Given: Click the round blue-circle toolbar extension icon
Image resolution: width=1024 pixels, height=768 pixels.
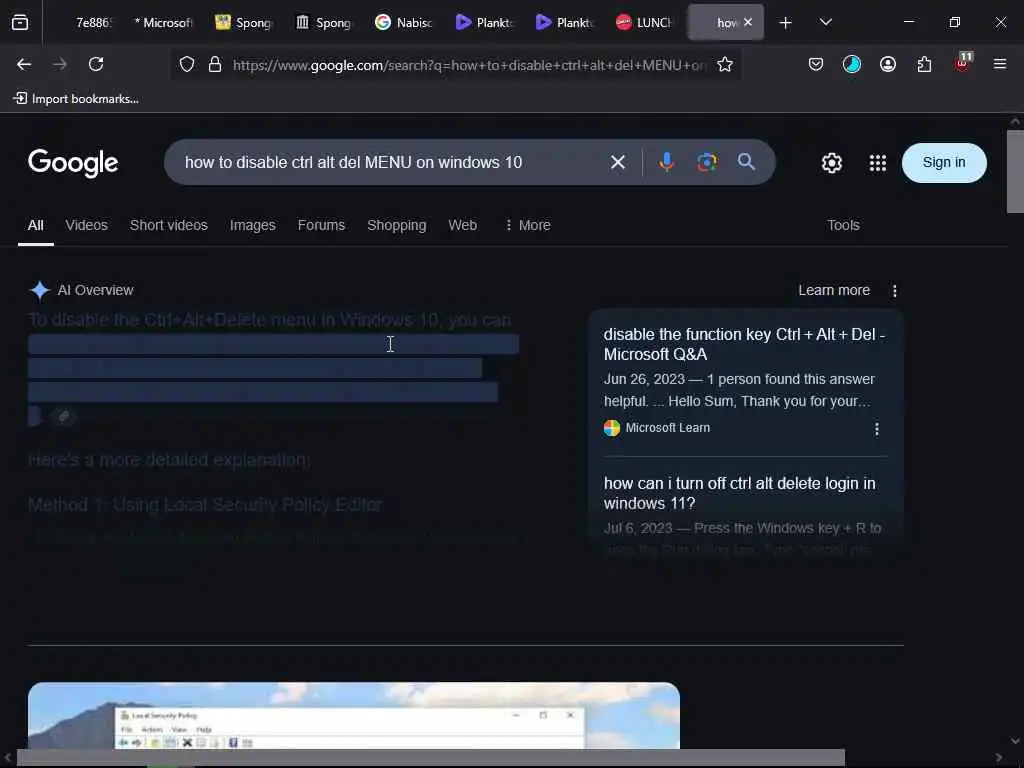Looking at the screenshot, I should coord(852,64).
